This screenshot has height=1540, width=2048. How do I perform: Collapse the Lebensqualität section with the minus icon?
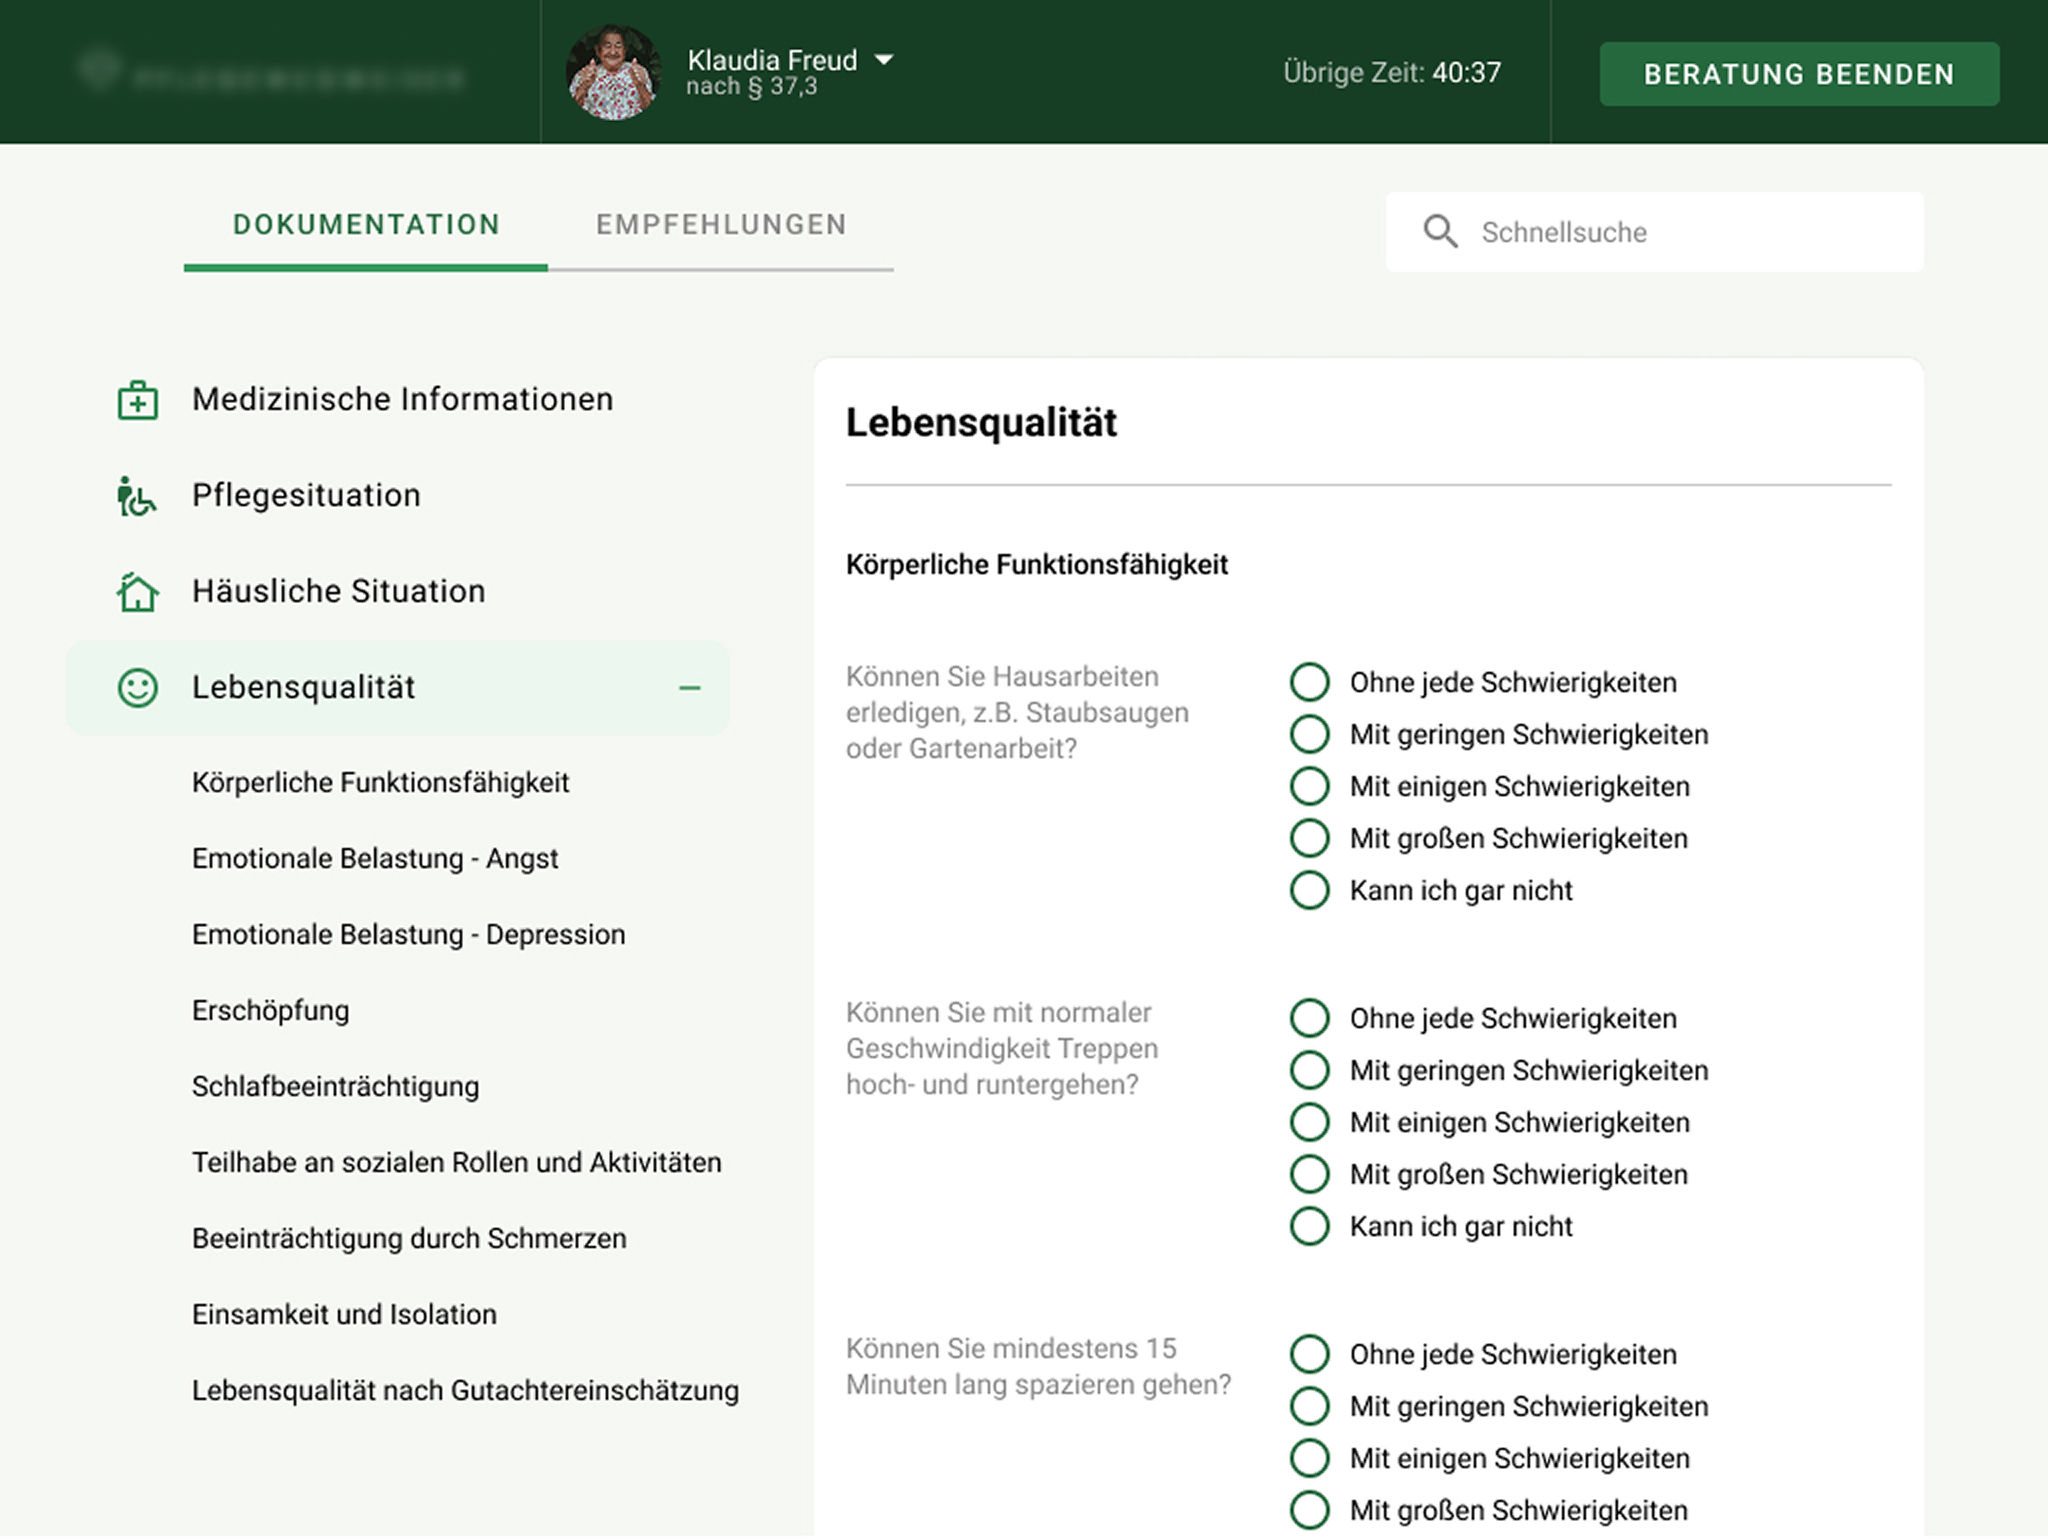pyautogui.click(x=689, y=688)
